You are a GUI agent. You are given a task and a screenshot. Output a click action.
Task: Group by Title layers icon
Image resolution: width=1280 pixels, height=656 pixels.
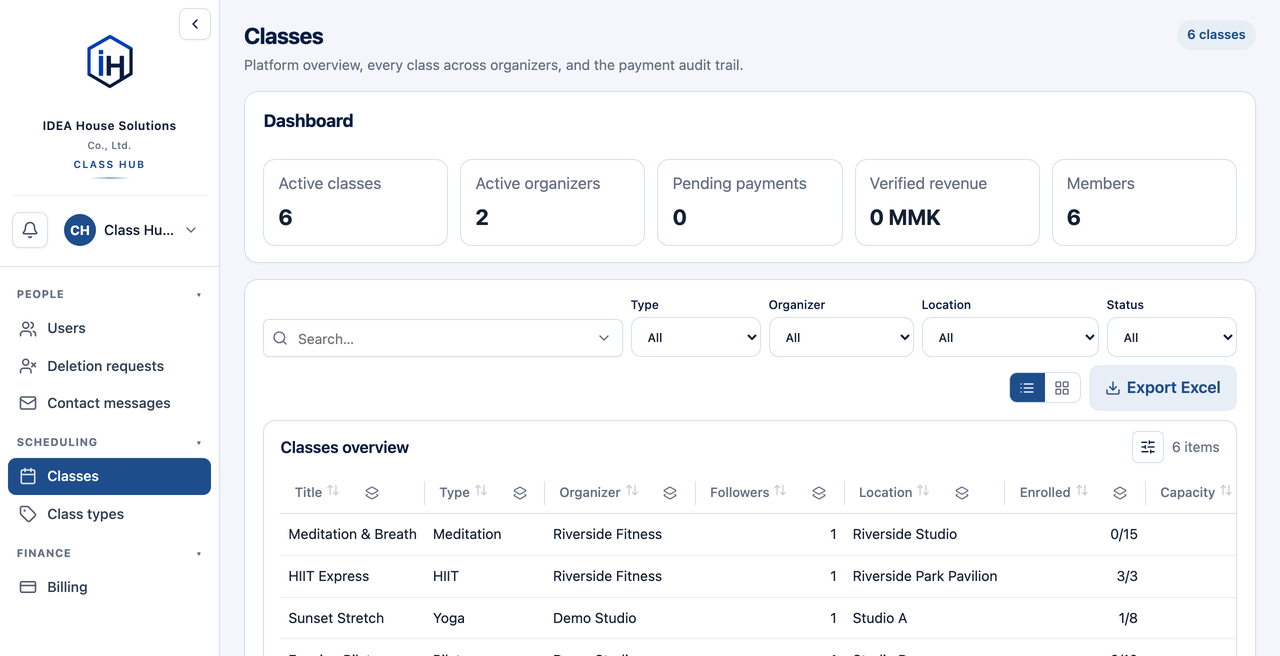point(371,493)
